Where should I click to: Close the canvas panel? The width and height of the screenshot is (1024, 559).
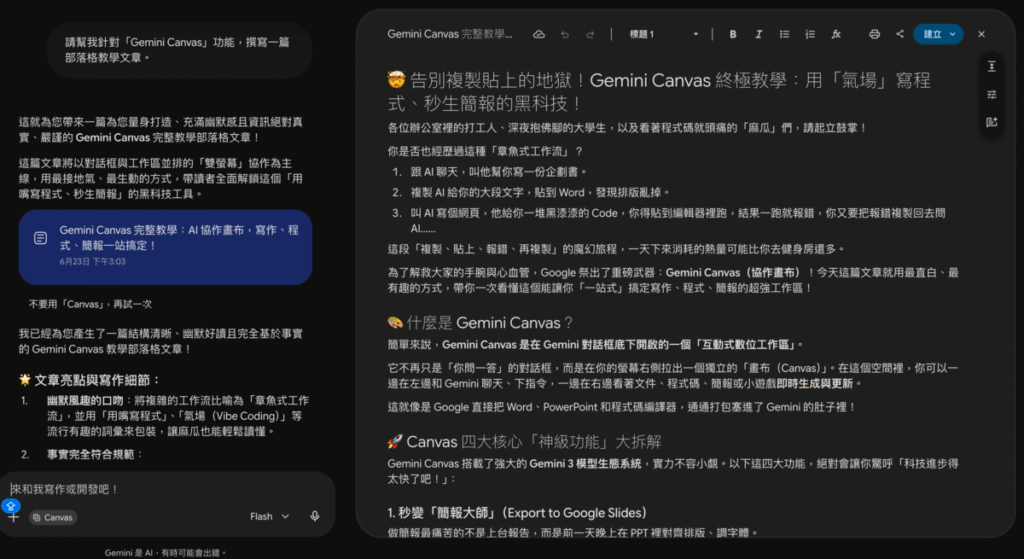tap(981, 35)
